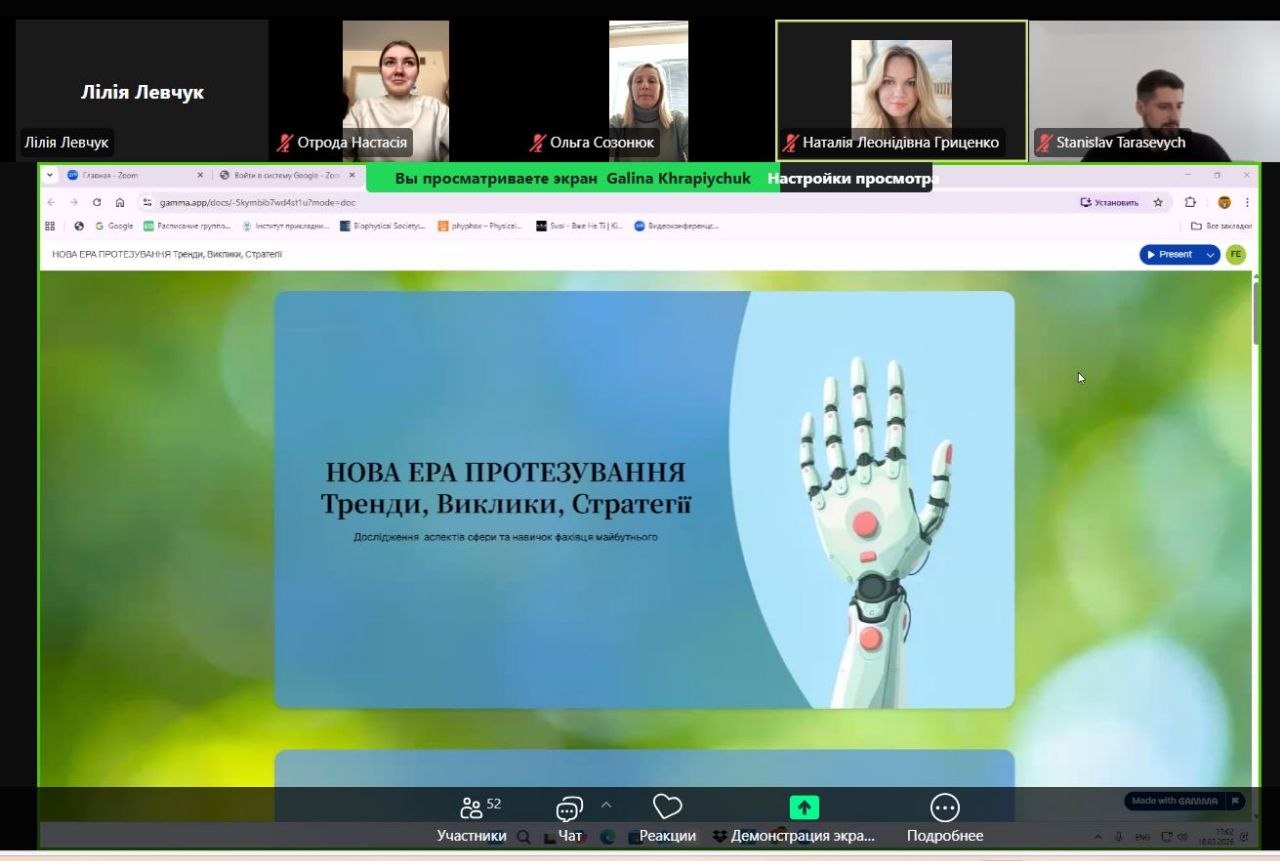
Task: Click the Установить install button
Action: click(1109, 202)
